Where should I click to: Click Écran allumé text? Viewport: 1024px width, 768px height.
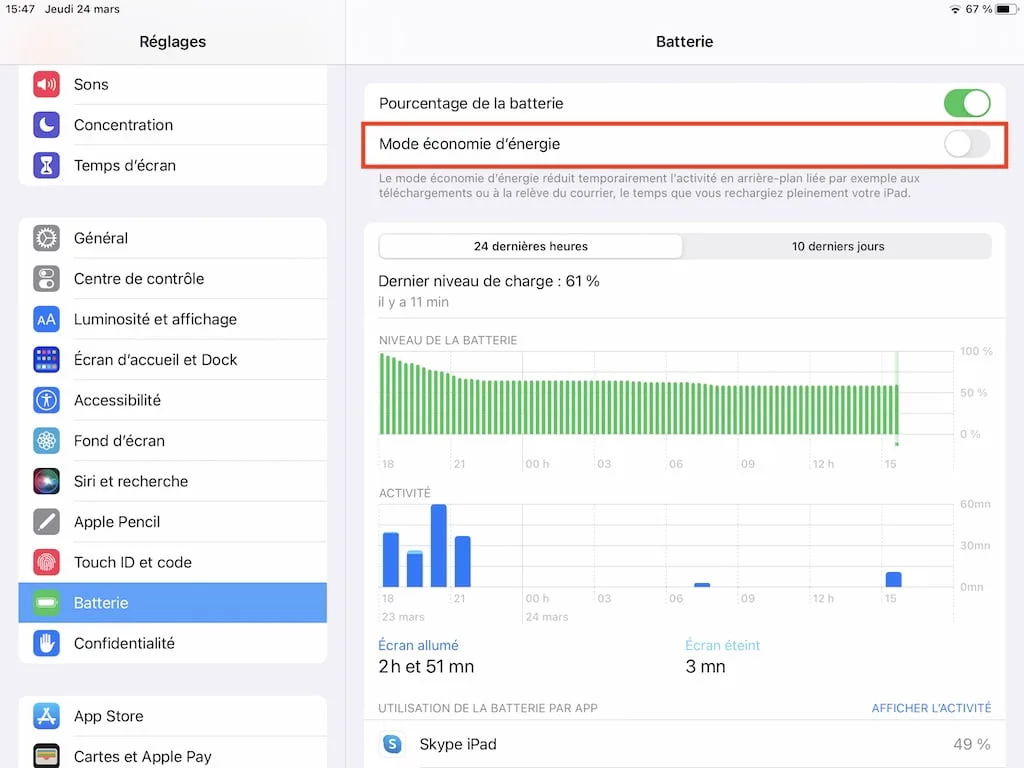click(418, 645)
